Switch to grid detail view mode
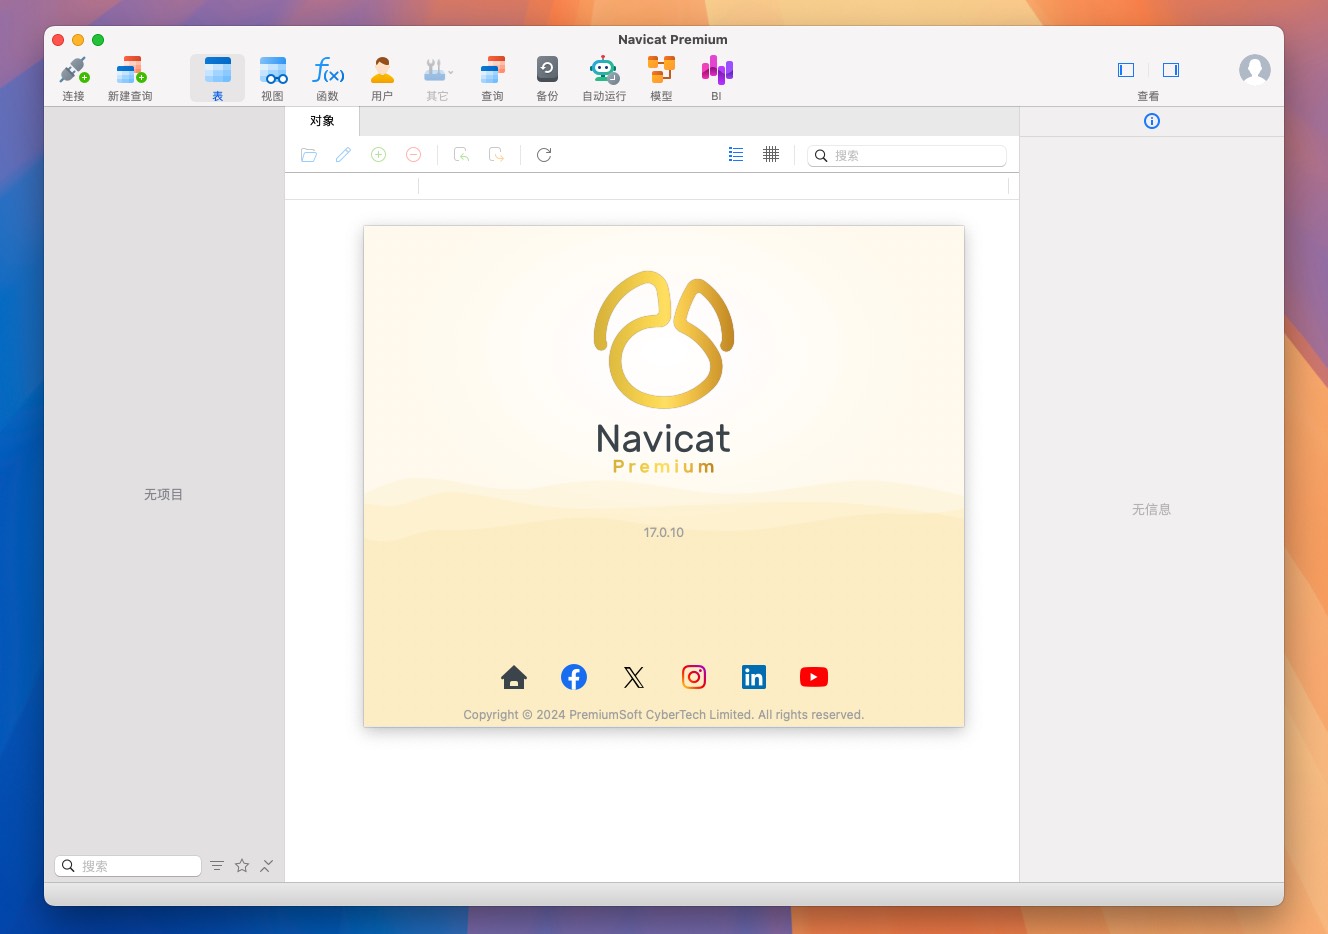This screenshot has width=1328, height=934. point(771,155)
